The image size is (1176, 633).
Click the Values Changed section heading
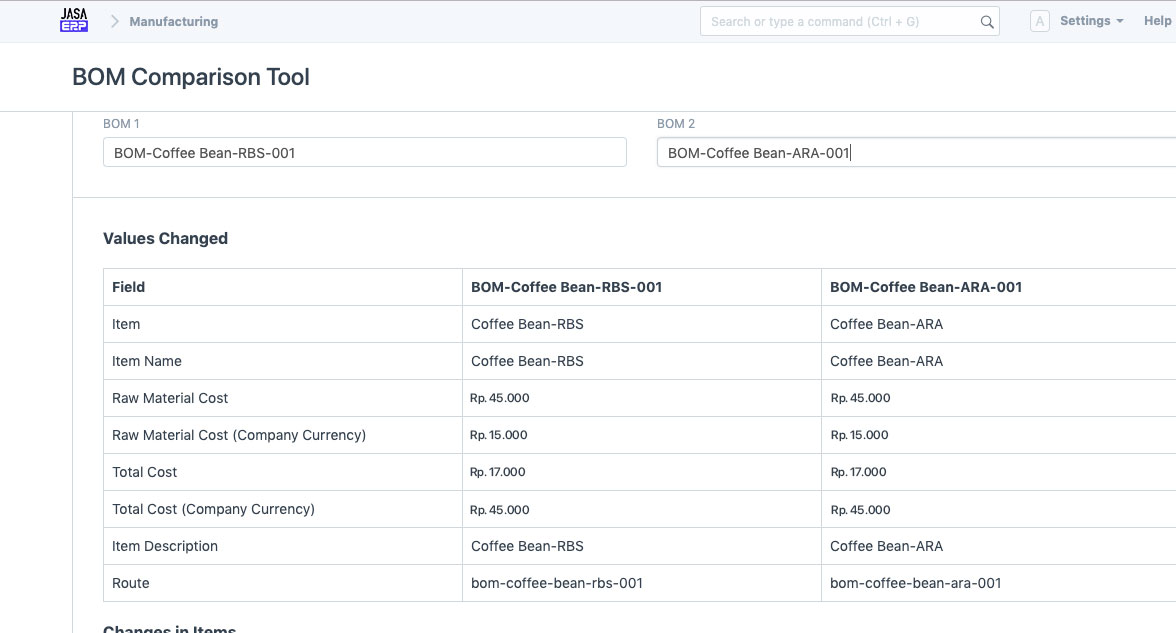click(x=165, y=238)
